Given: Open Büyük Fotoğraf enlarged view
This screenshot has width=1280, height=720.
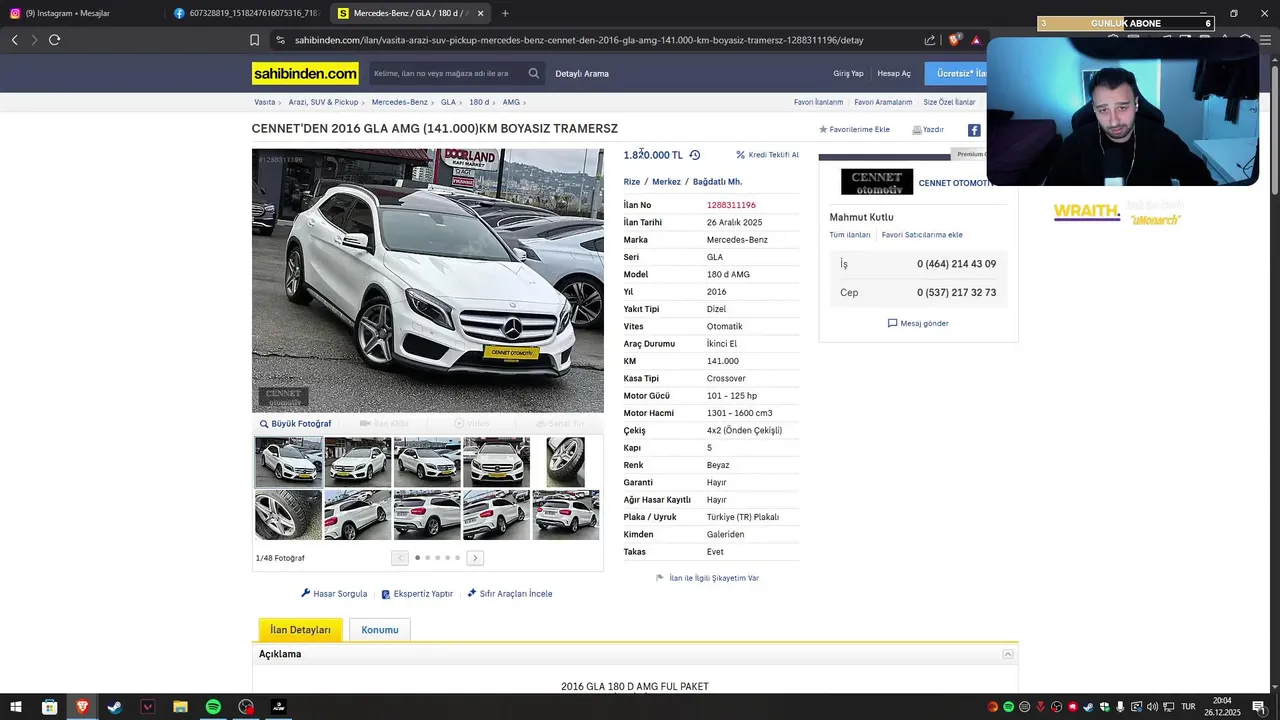Looking at the screenshot, I should pyautogui.click(x=294, y=424).
